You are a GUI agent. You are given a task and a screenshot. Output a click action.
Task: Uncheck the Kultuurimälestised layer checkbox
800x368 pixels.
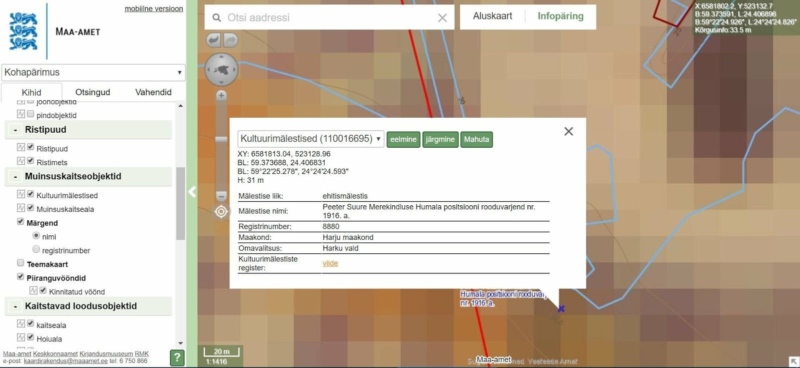point(31,194)
